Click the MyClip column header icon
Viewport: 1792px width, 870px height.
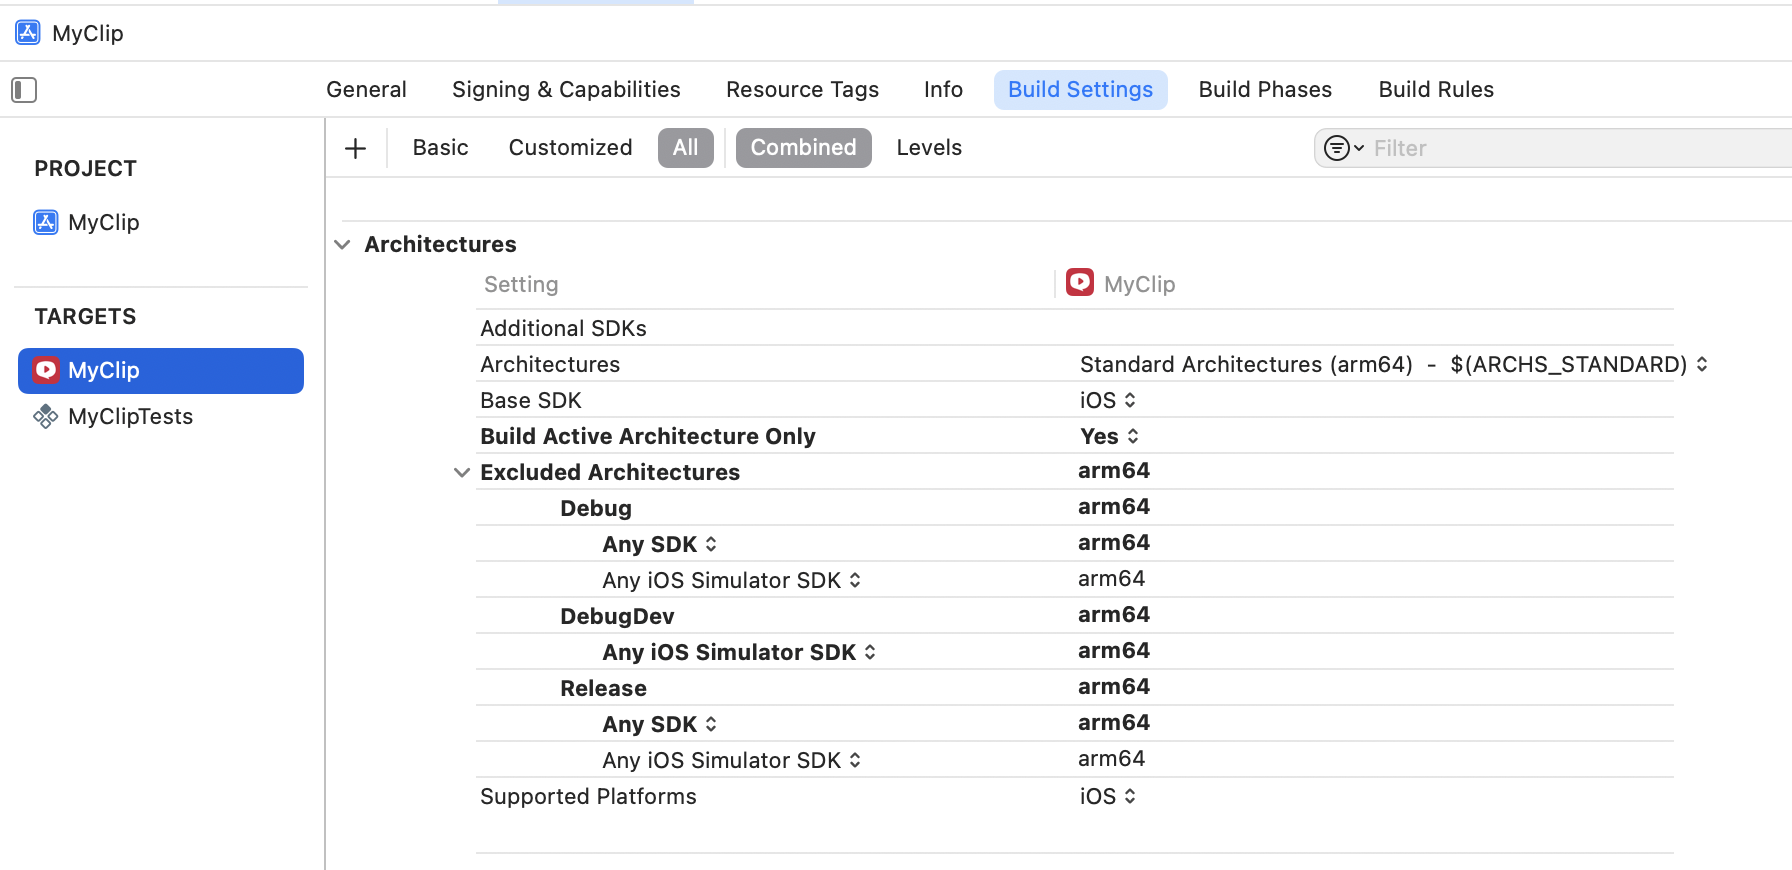point(1079,283)
